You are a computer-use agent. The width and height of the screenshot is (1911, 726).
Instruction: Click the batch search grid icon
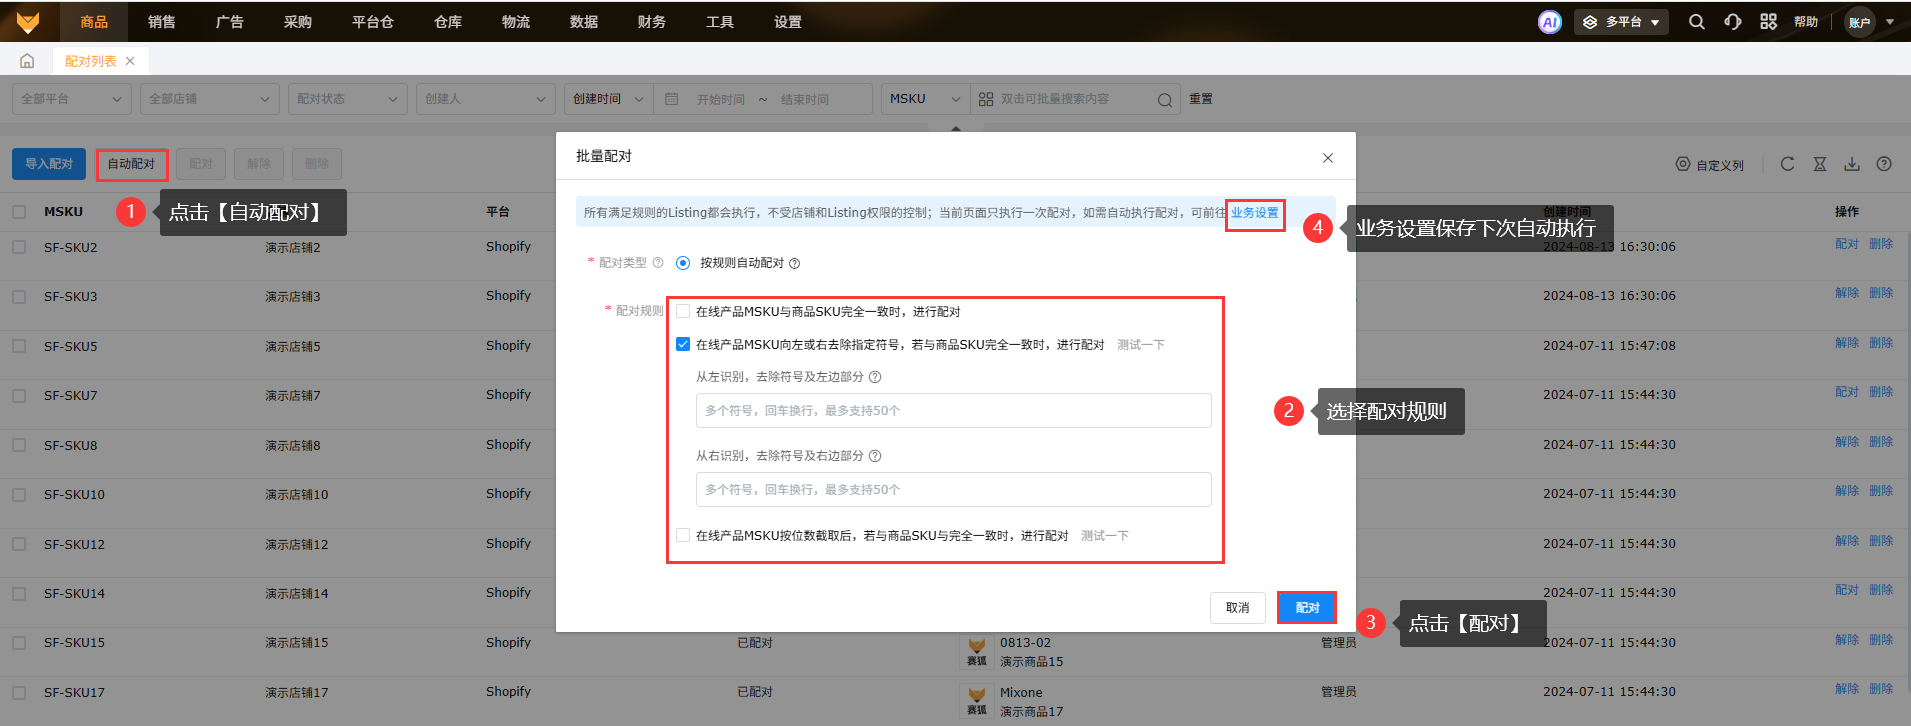coord(986,99)
